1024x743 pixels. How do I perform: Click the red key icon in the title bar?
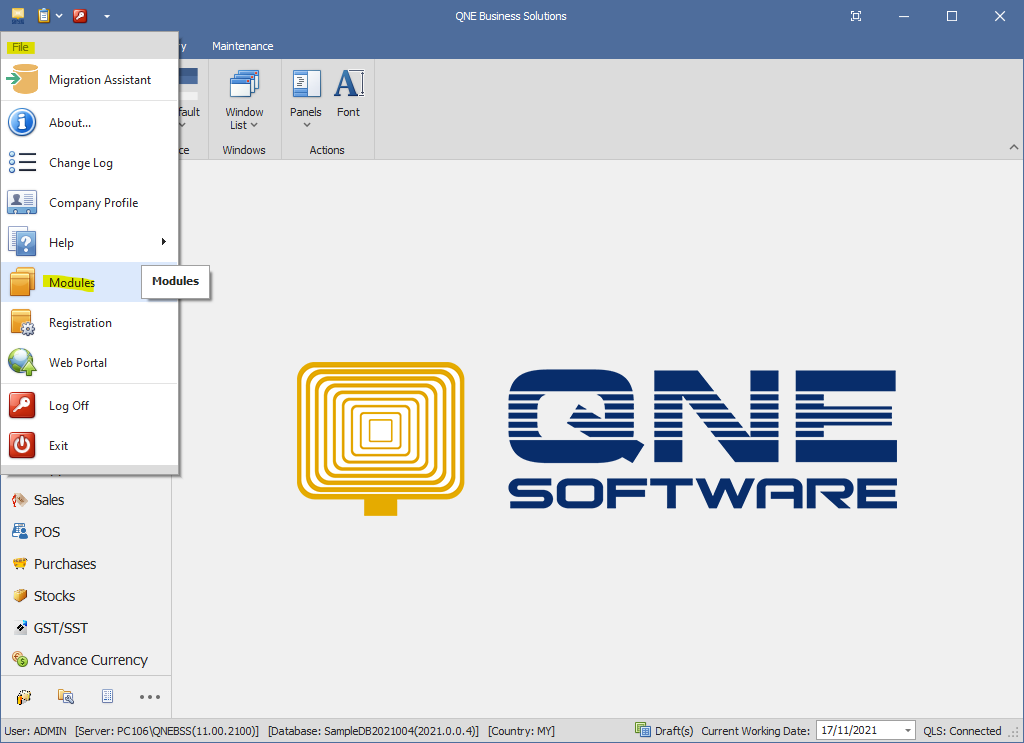[80, 16]
